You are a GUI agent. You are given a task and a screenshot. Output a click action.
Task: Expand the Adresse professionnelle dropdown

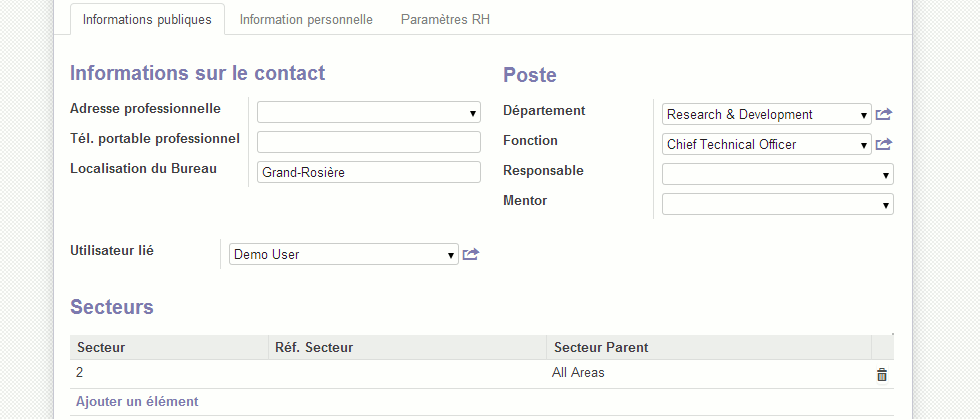473,112
